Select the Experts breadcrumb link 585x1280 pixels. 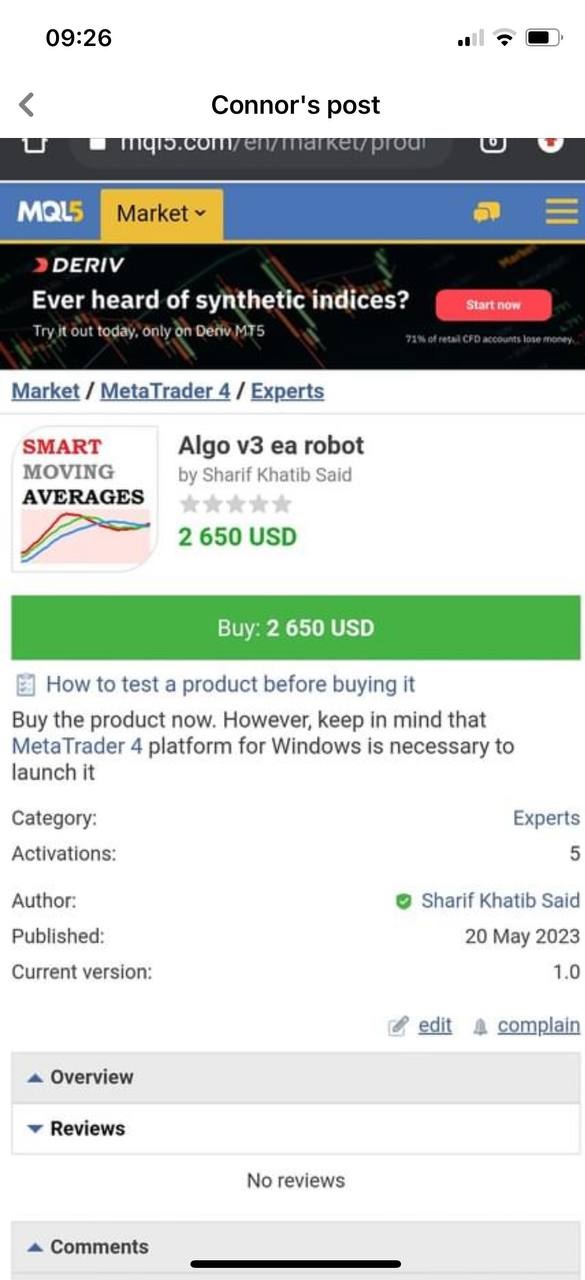click(x=288, y=391)
